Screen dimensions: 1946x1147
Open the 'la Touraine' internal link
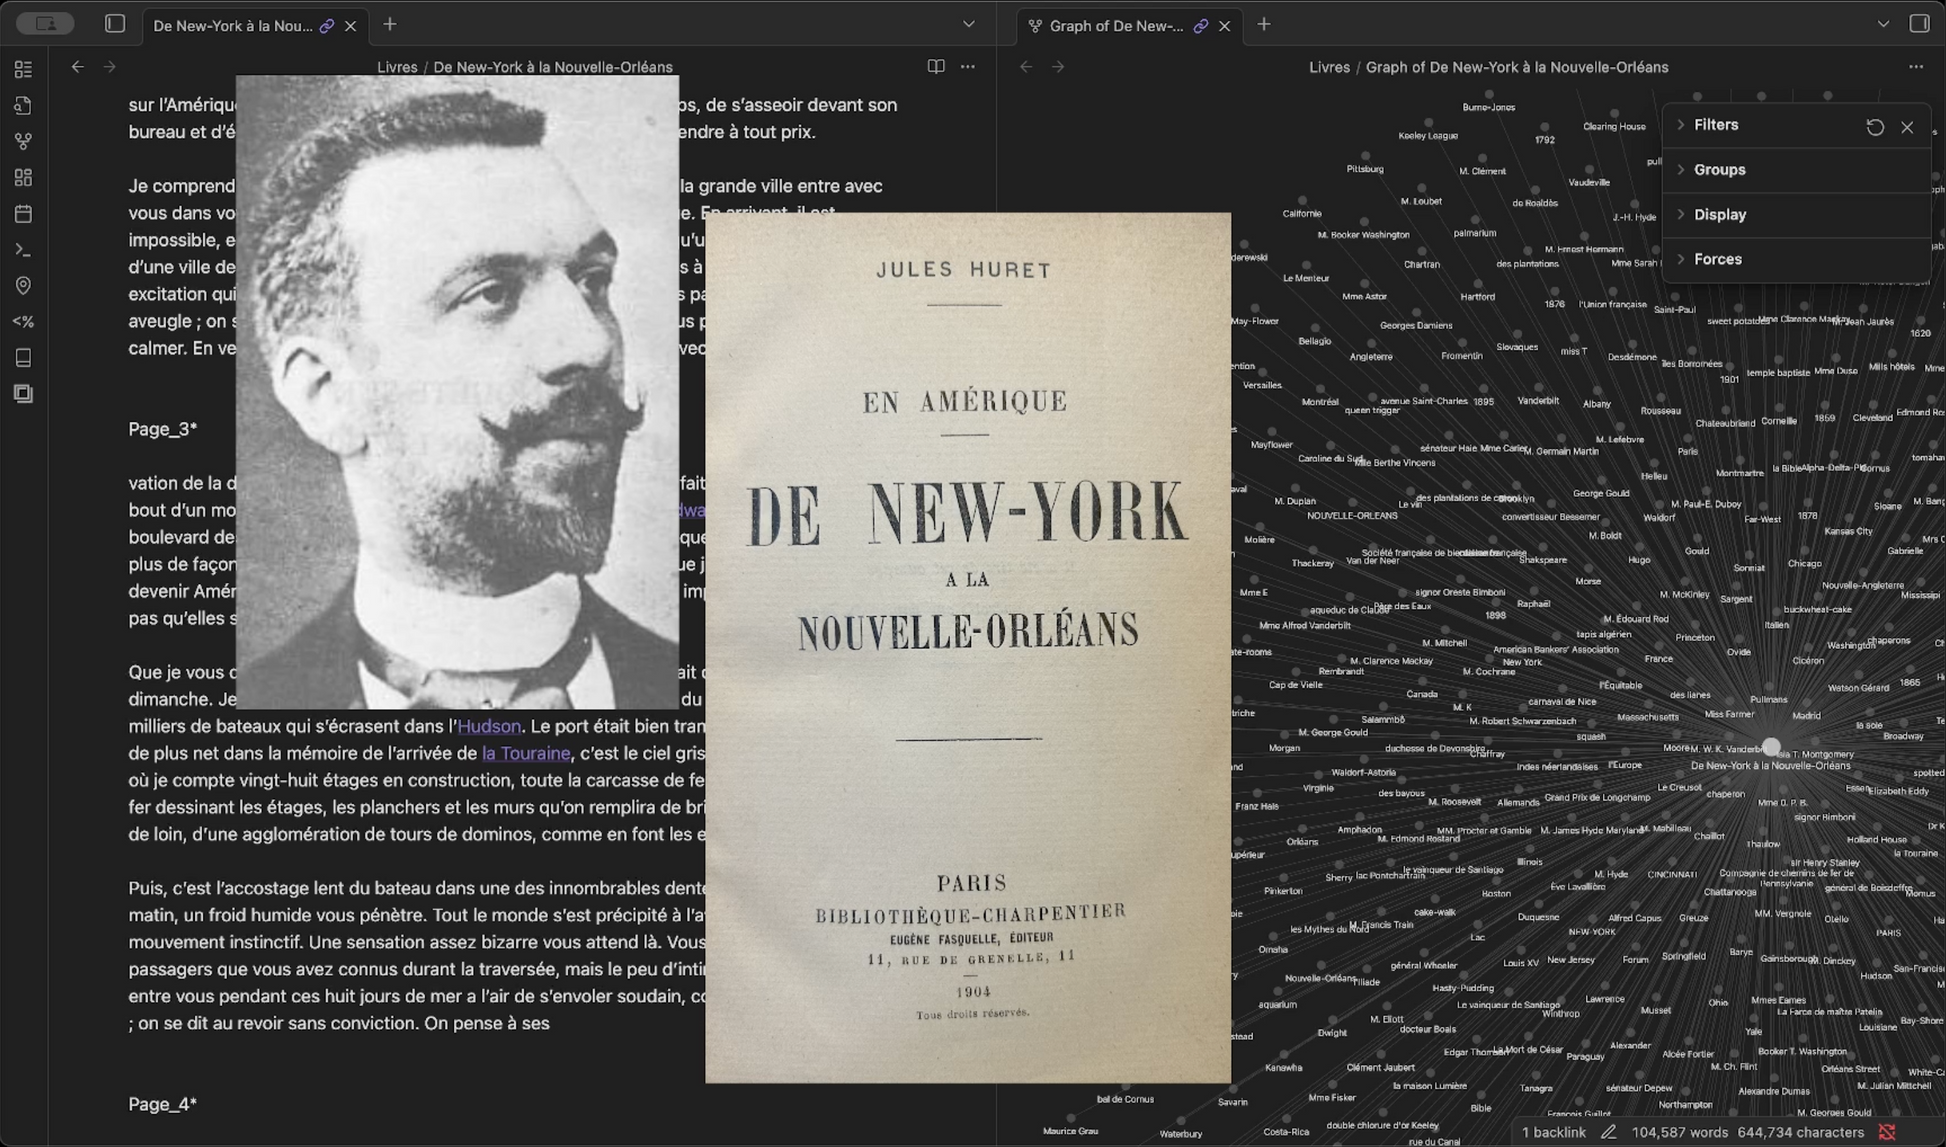pyautogui.click(x=525, y=754)
